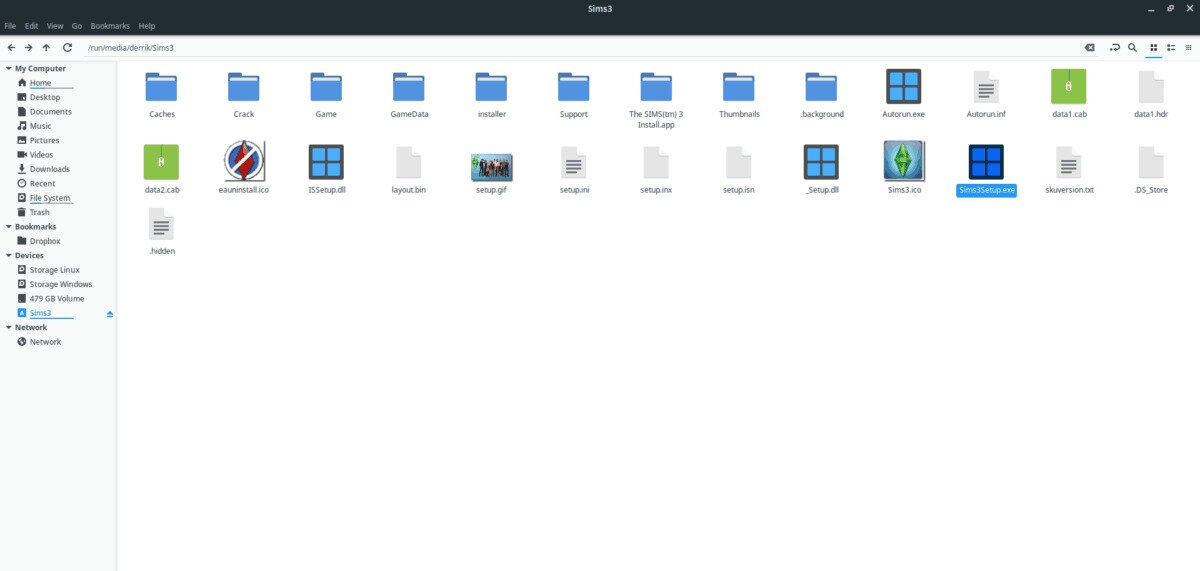Switch to compact view
Image resolution: width=1200 pixels, height=571 pixels.
(x=1189, y=47)
